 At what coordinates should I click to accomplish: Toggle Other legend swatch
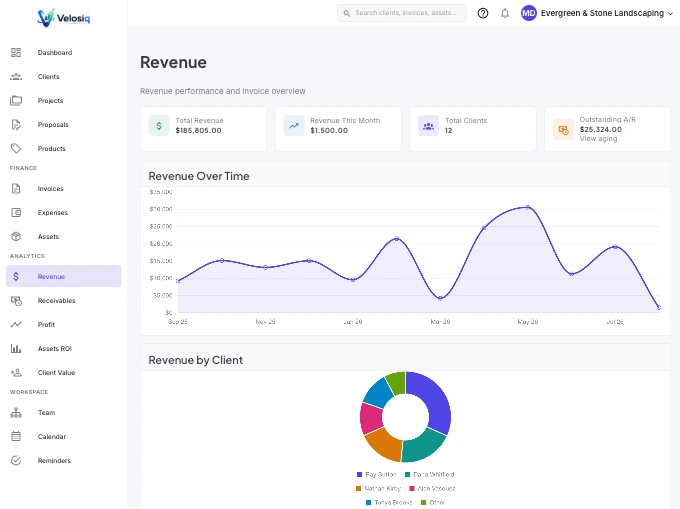(423, 502)
